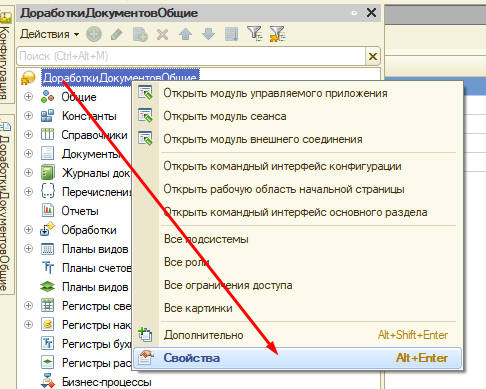The width and height of the screenshot is (486, 389).
Task: Click the yellow configuration root icon
Action: (x=28, y=78)
